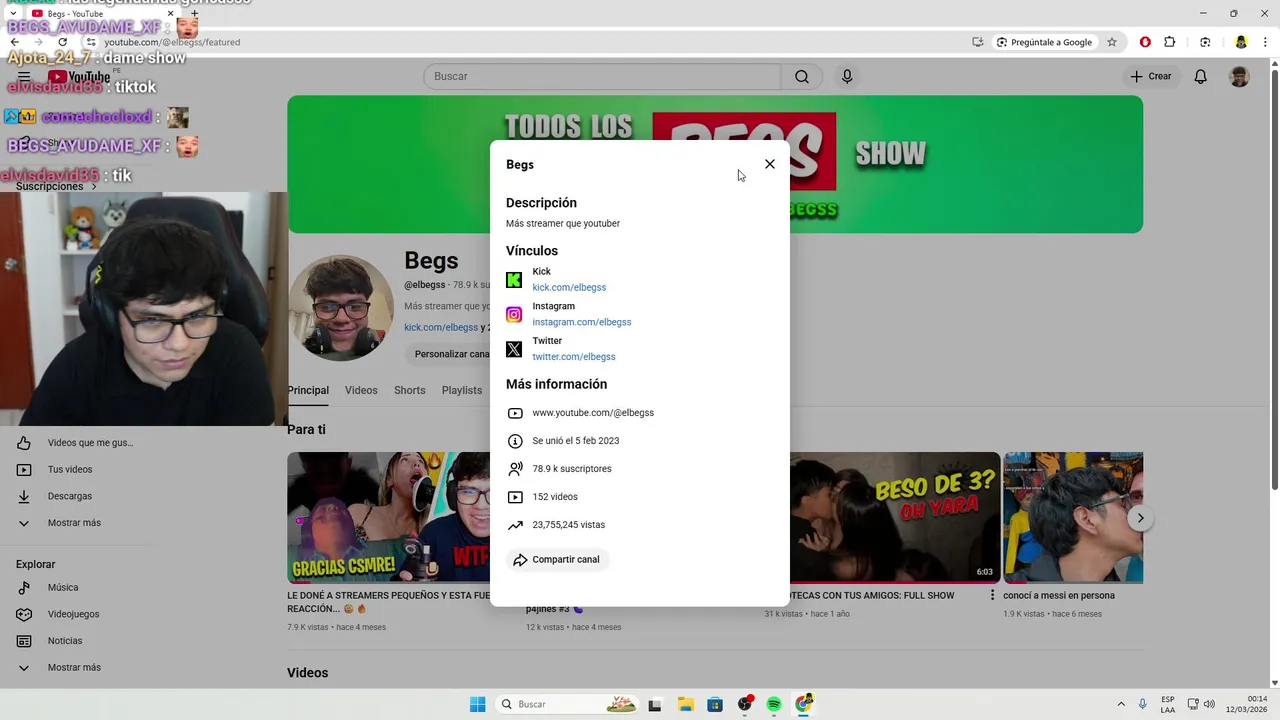Click the X Twitter logo icon
Image resolution: width=1280 pixels, height=720 pixels.
[514, 349]
